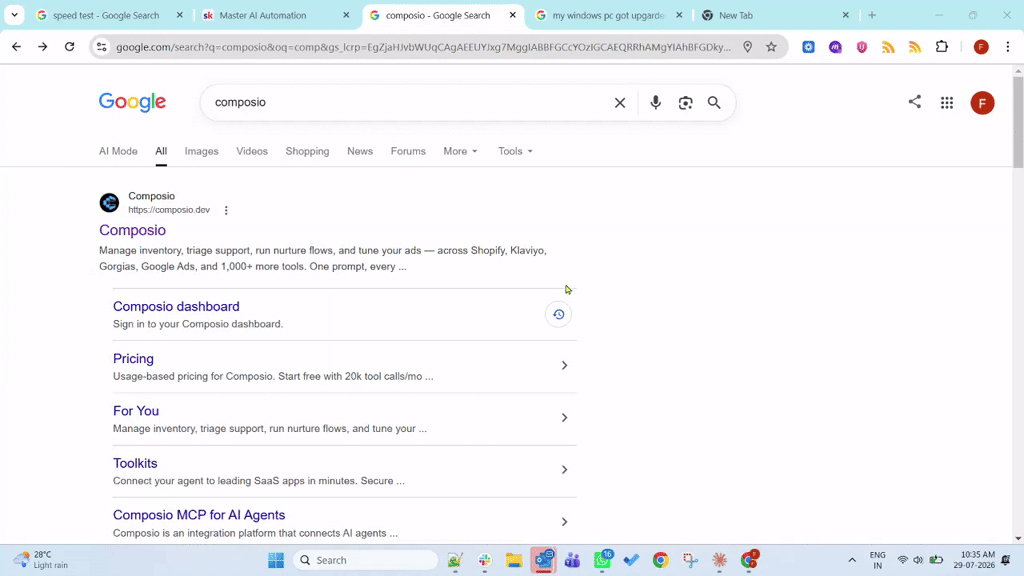Switch to the speed test tab
The image size is (1024, 576).
[106, 15]
